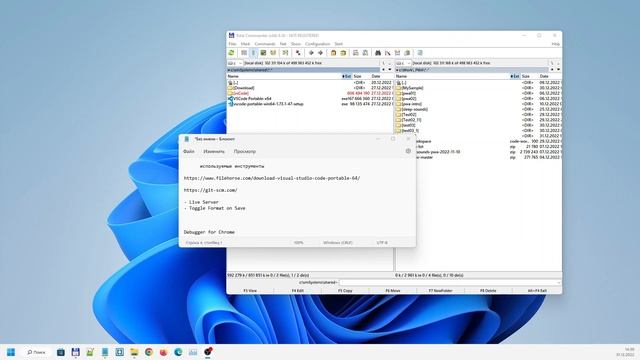Sort left panel by Name column header

(284, 76)
